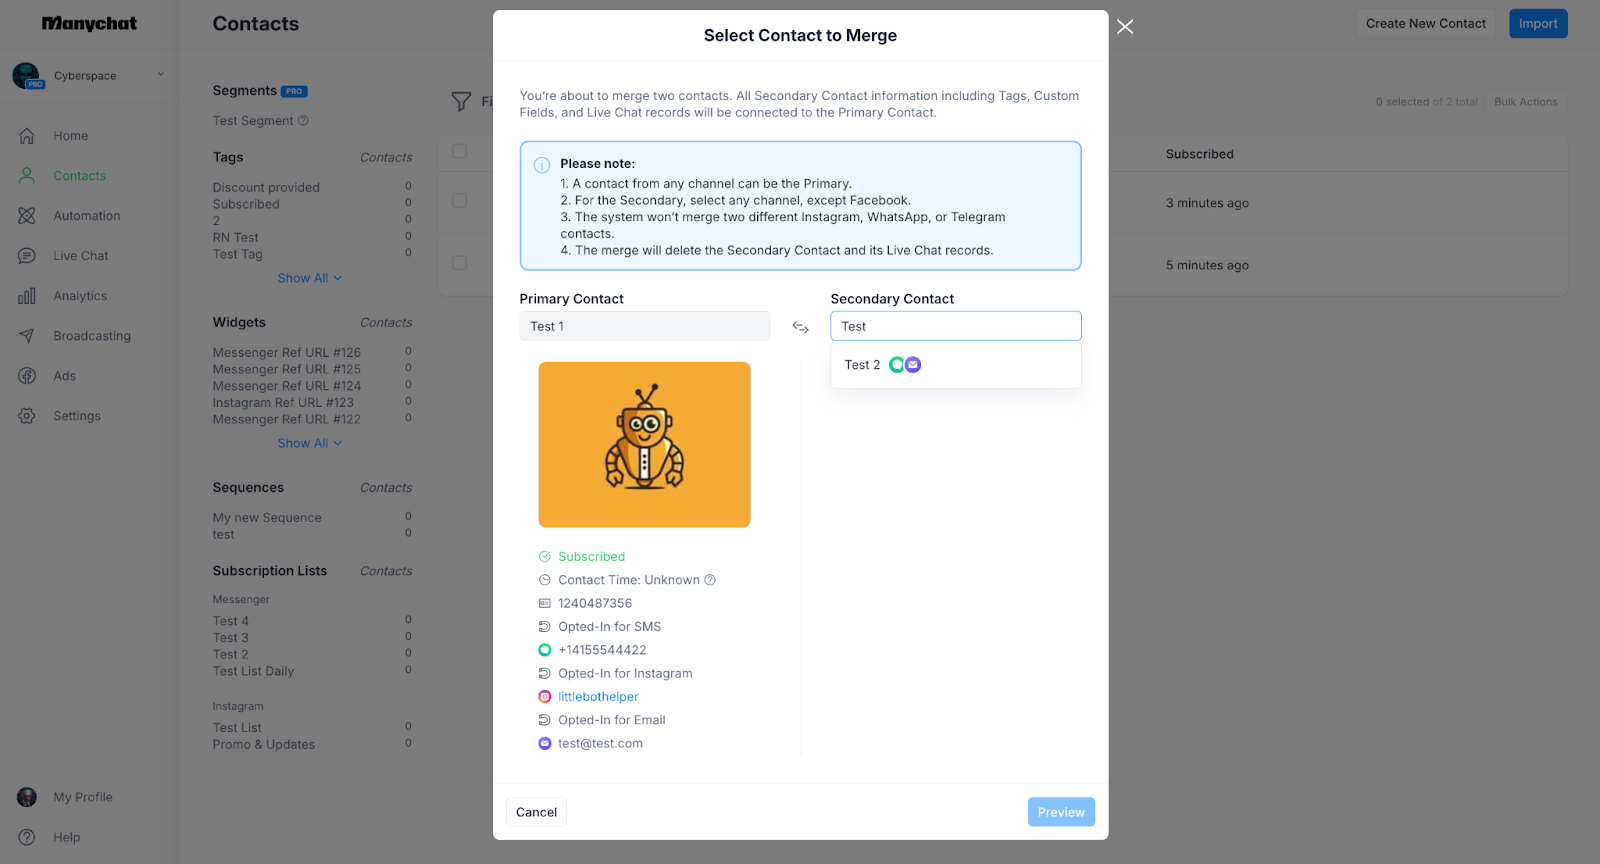
Task: Check the second contact row checkbox
Action: [x=460, y=263]
